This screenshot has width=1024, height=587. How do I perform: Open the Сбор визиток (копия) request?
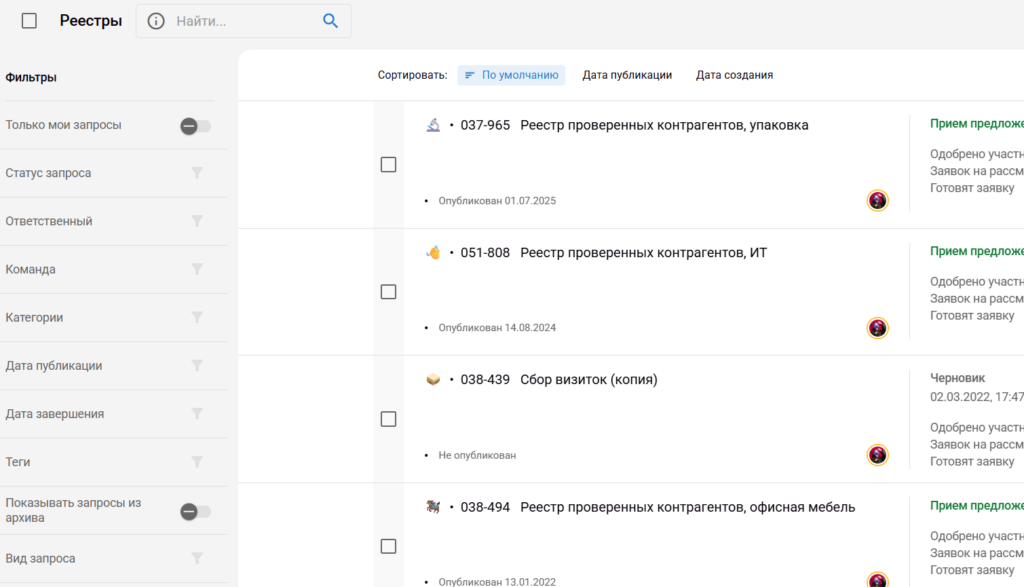pyautogui.click(x=589, y=380)
